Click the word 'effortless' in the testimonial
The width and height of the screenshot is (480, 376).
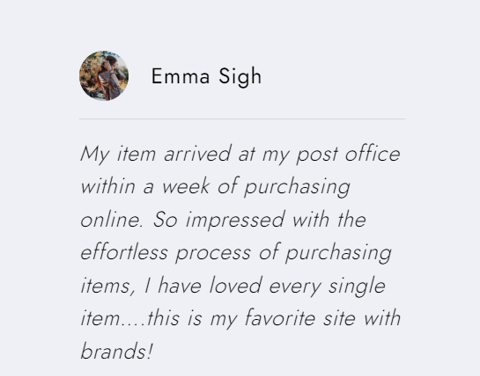click(124, 252)
